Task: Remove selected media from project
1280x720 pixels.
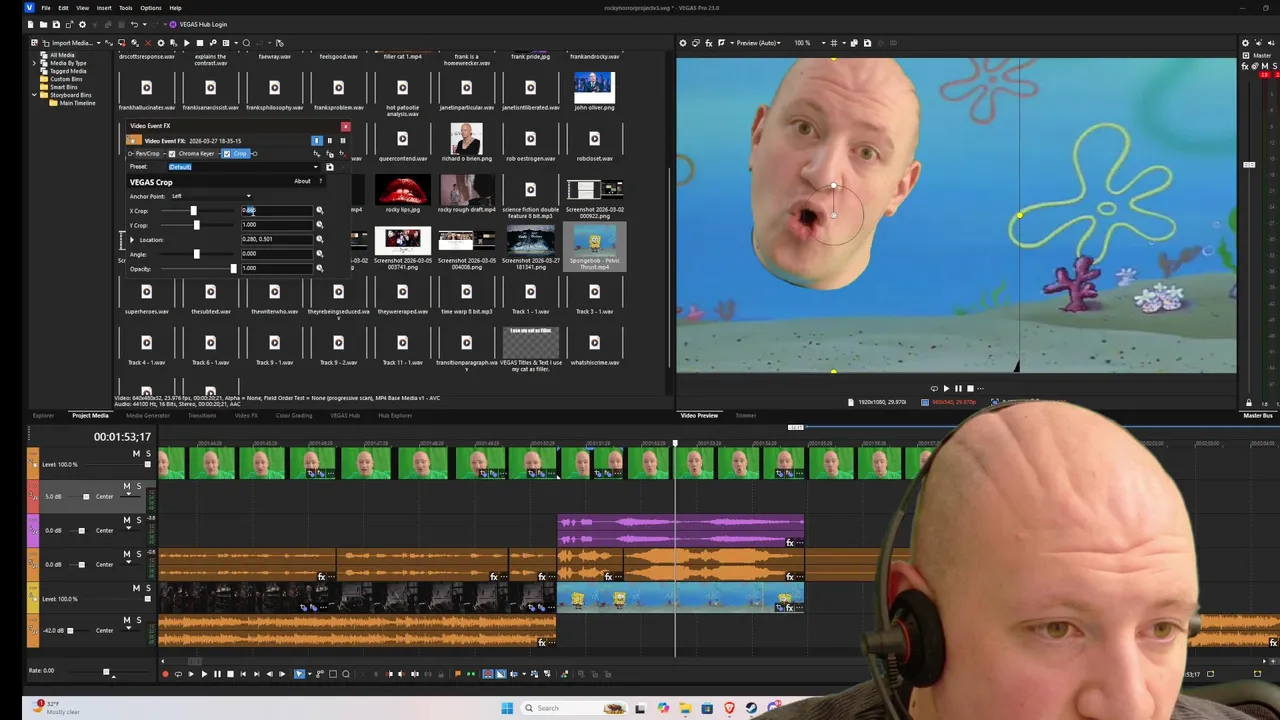Action: (148, 43)
